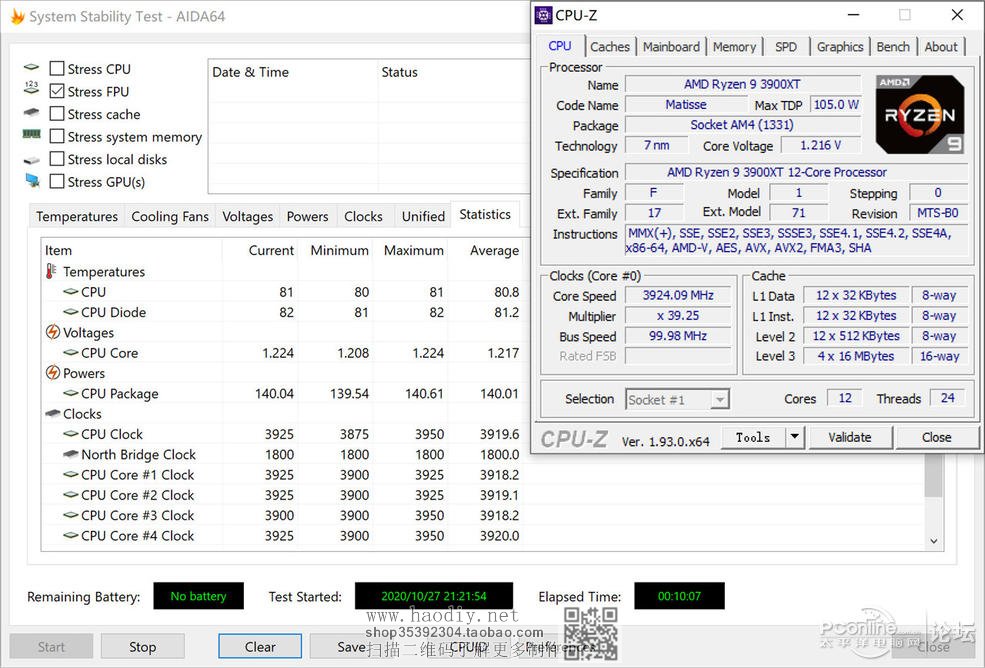This screenshot has width=985, height=668.
Task: Click the AMD Ryzen 9 logo image
Action: click(x=920, y=114)
